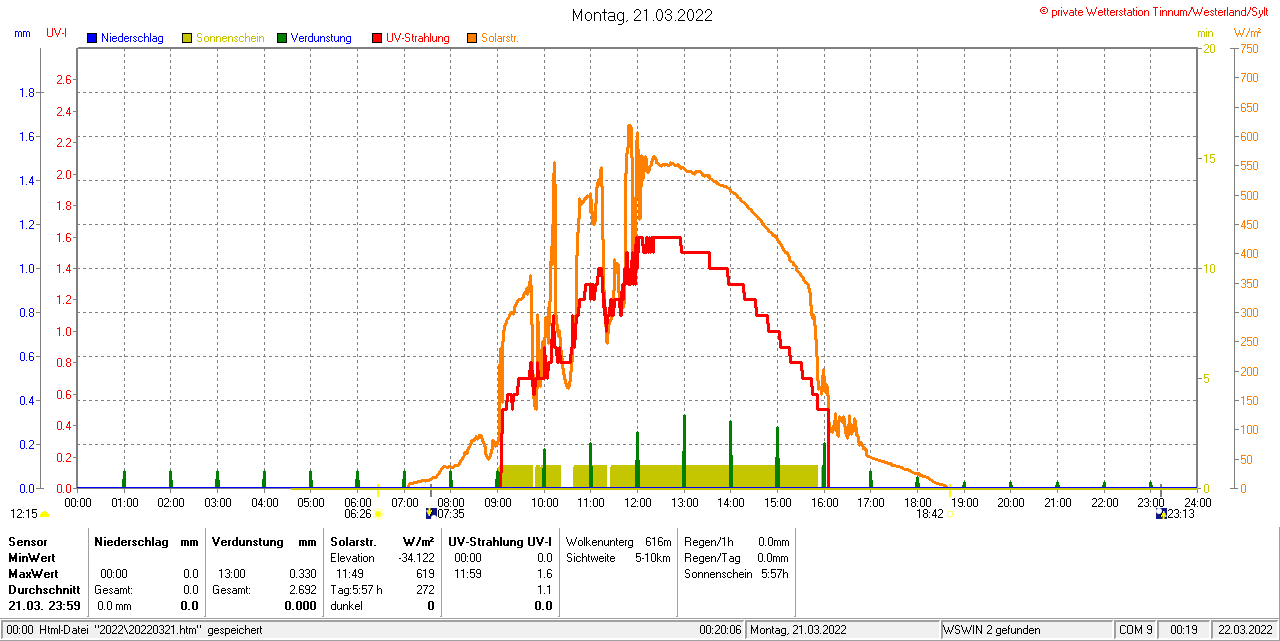Click the Tag:5:57 h entry
Image resolution: width=1280 pixels, height=641 pixels.
coord(356,590)
